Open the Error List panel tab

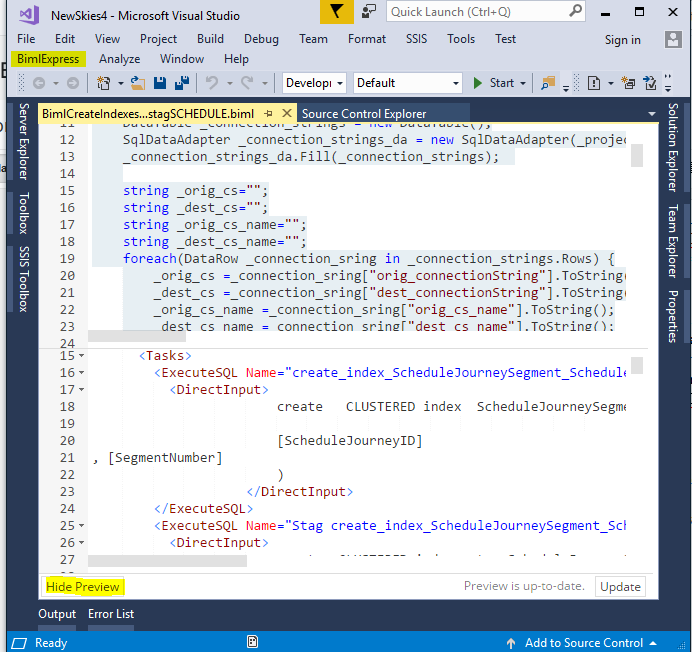coord(111,614)
